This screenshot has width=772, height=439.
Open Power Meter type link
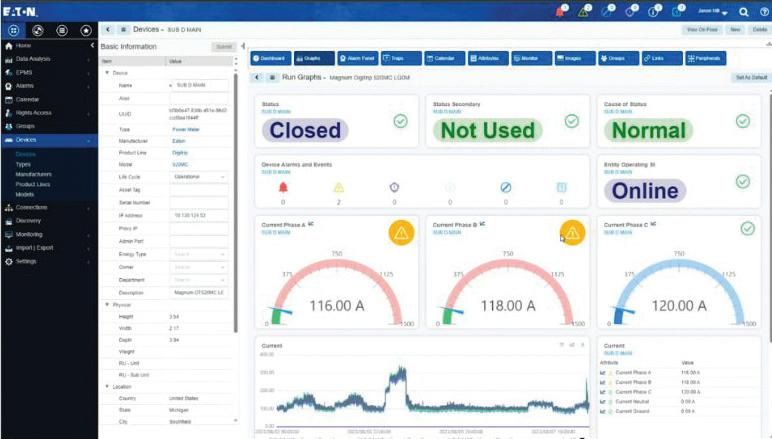click(186, 129)
